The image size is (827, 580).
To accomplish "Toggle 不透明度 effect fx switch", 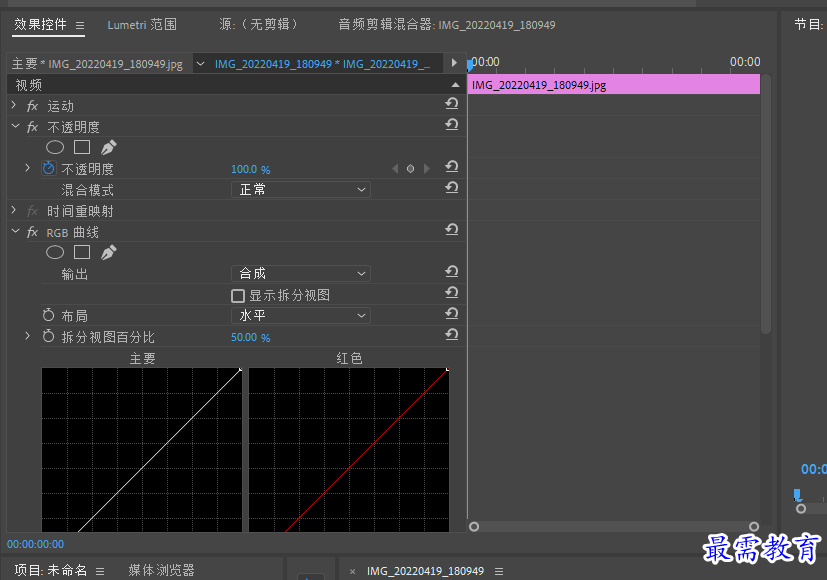I will tap(33, 127).
